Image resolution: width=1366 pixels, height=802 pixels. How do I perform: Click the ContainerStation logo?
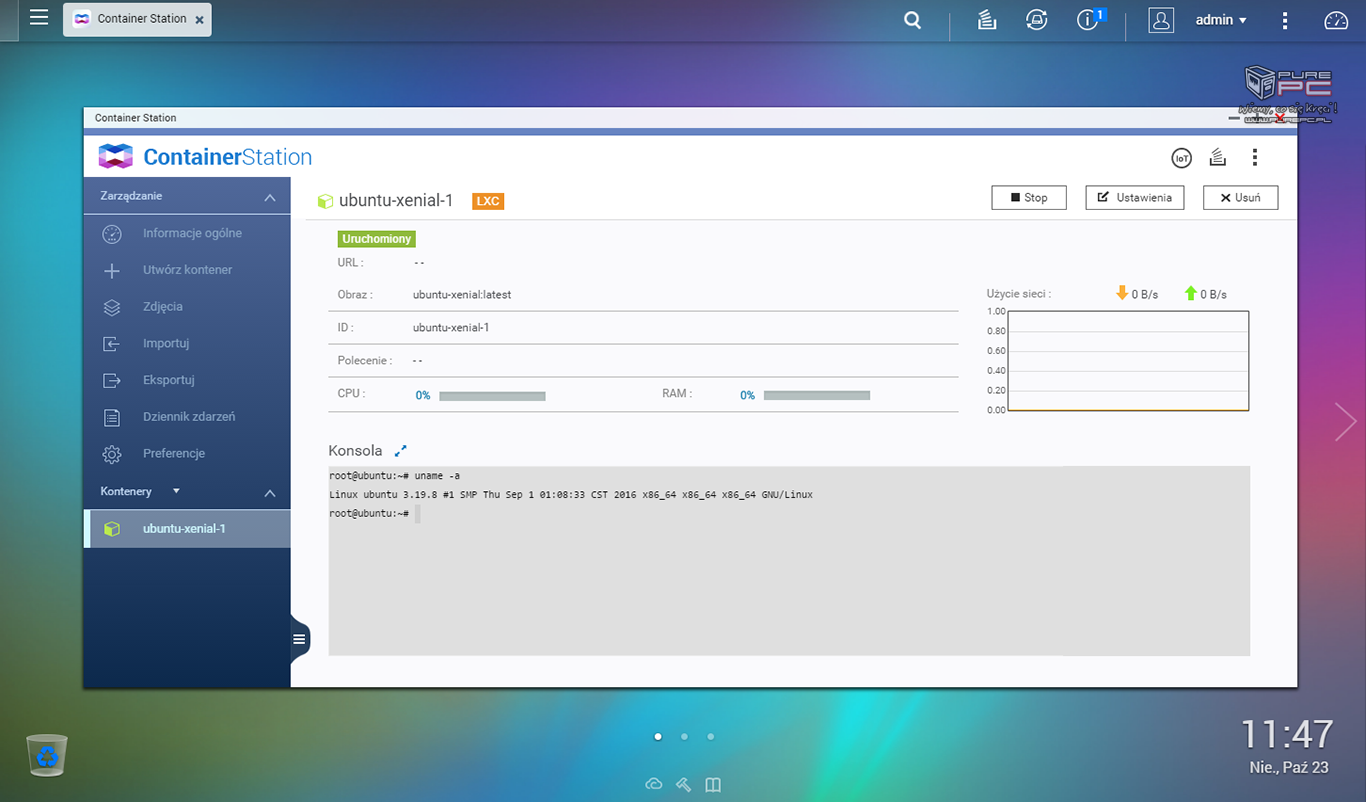(x=205, y=157)
